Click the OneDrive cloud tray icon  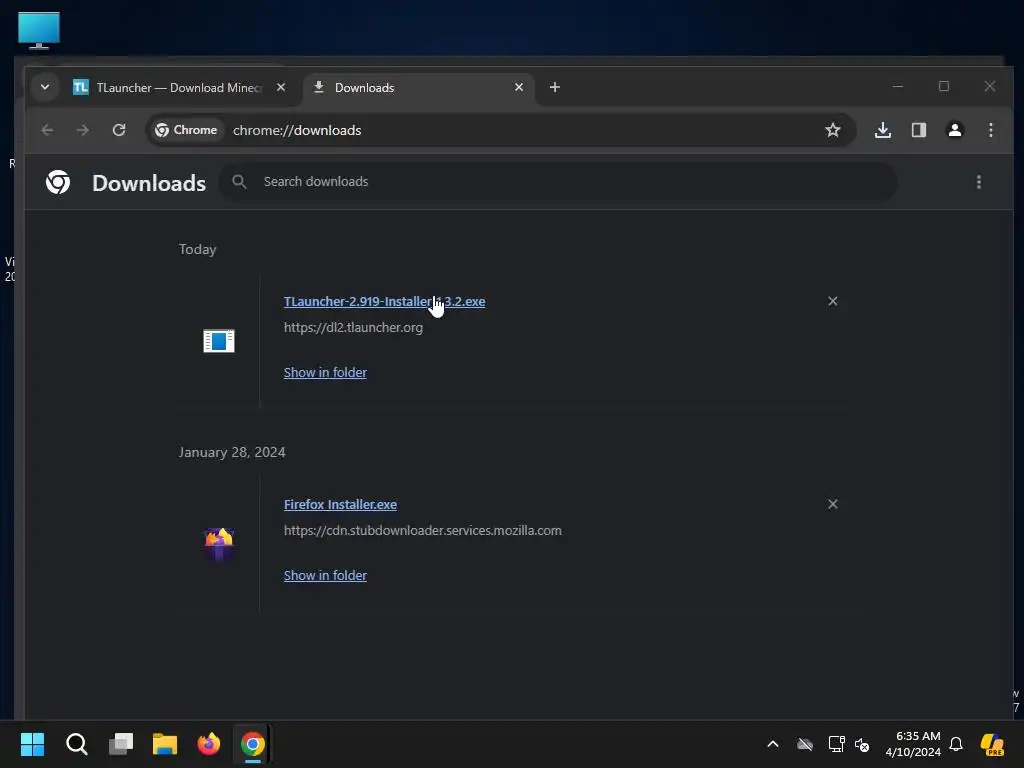click(805, 744)
